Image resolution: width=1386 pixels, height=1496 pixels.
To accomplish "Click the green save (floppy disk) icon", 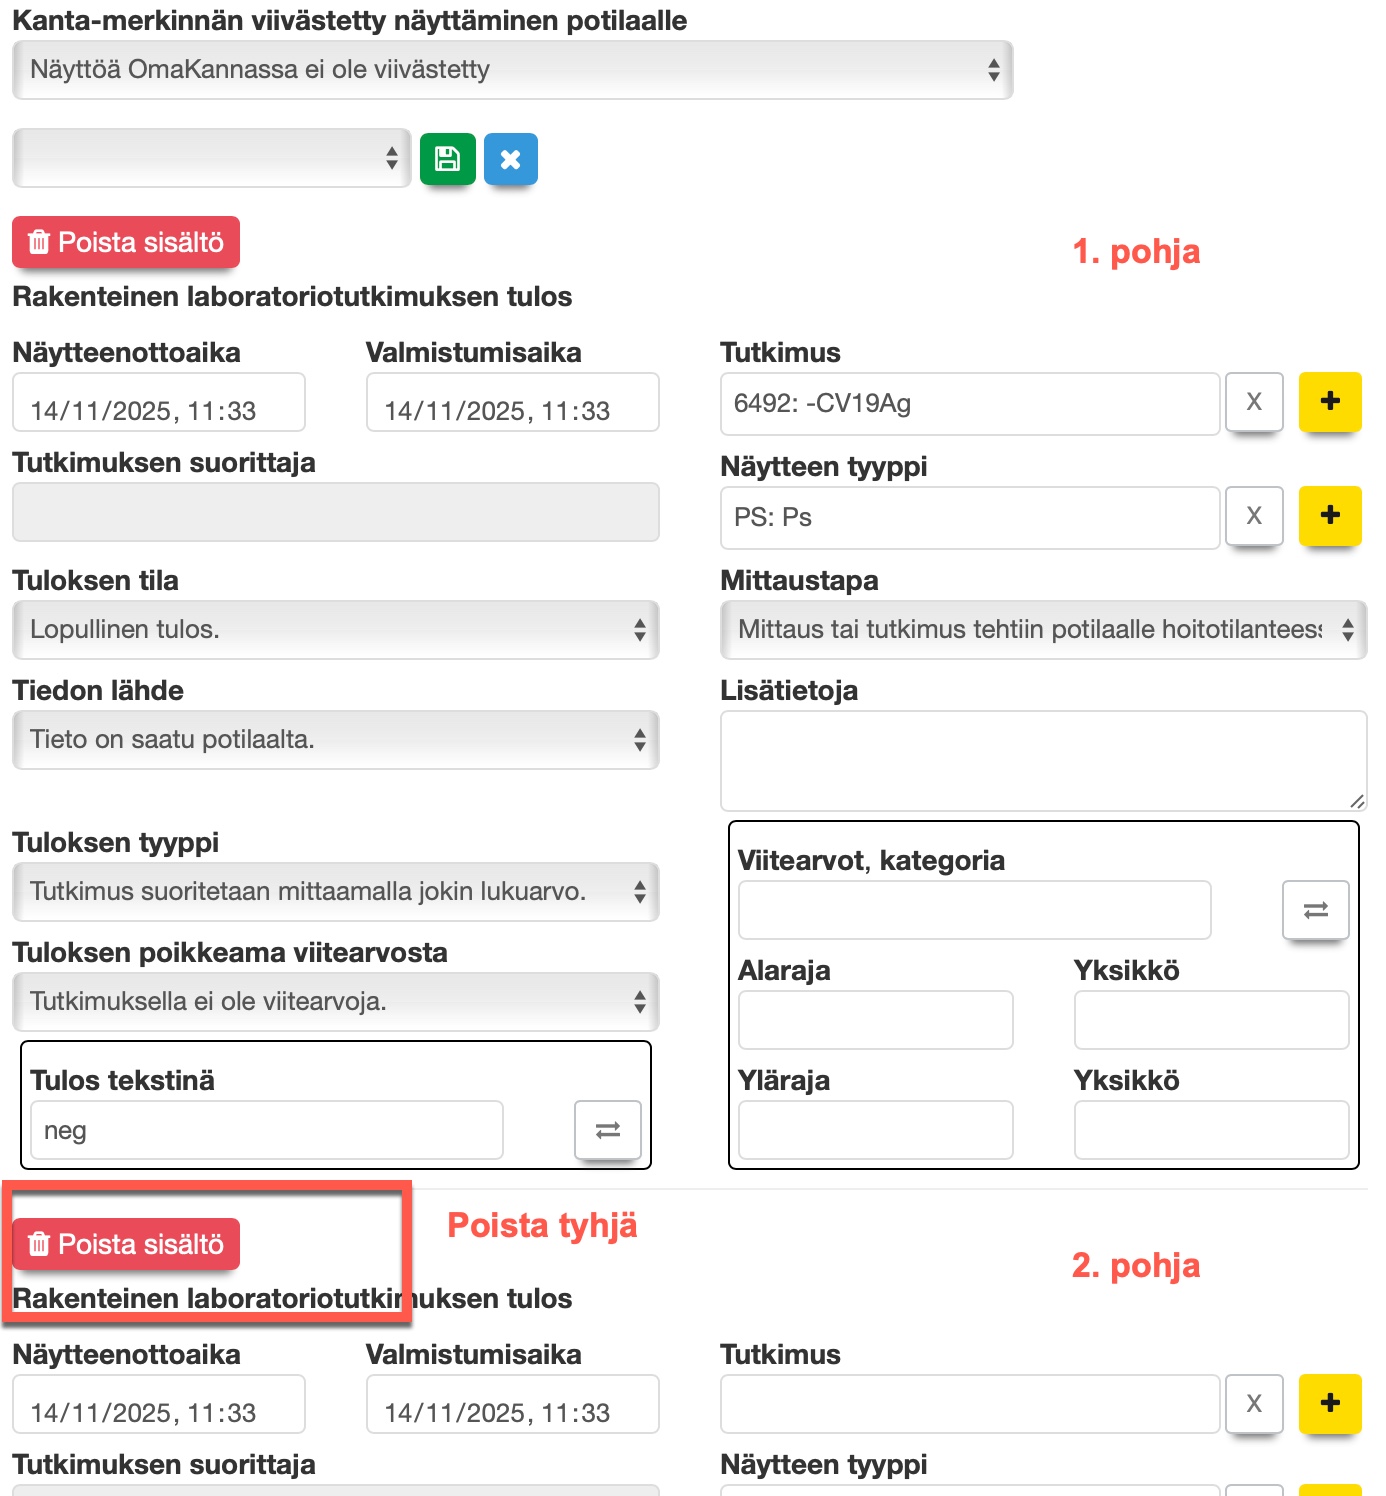I will coord(447,159).
